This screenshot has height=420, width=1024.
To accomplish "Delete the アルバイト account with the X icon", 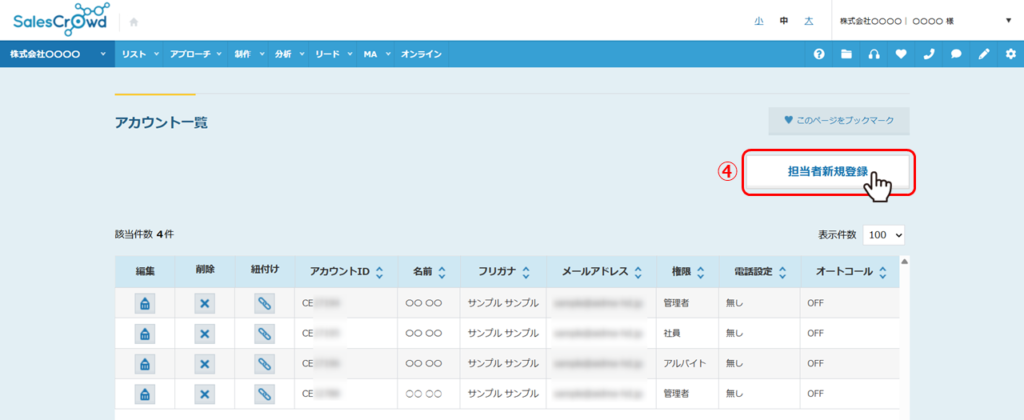I will pyautogui.click(x=204, y=363).
